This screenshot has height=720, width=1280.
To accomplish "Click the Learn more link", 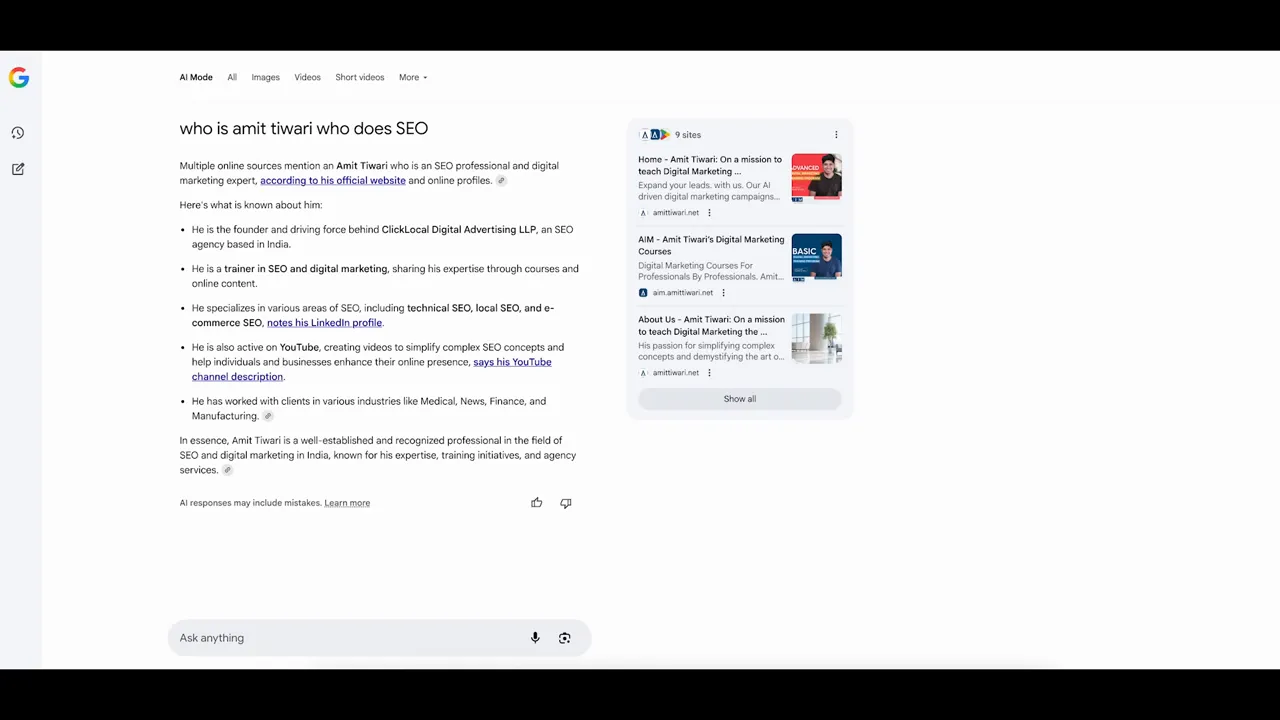I will point(347,503).
